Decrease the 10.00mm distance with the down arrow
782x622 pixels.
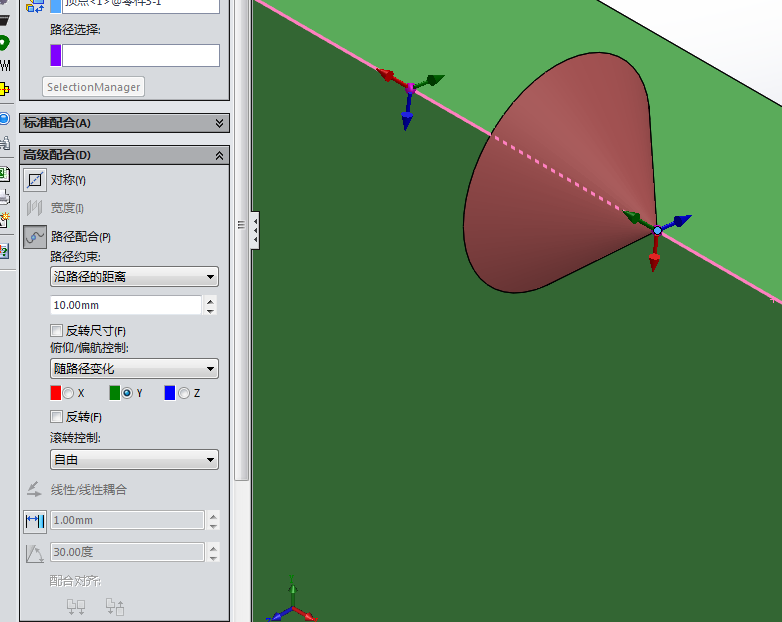coord(210,310)
